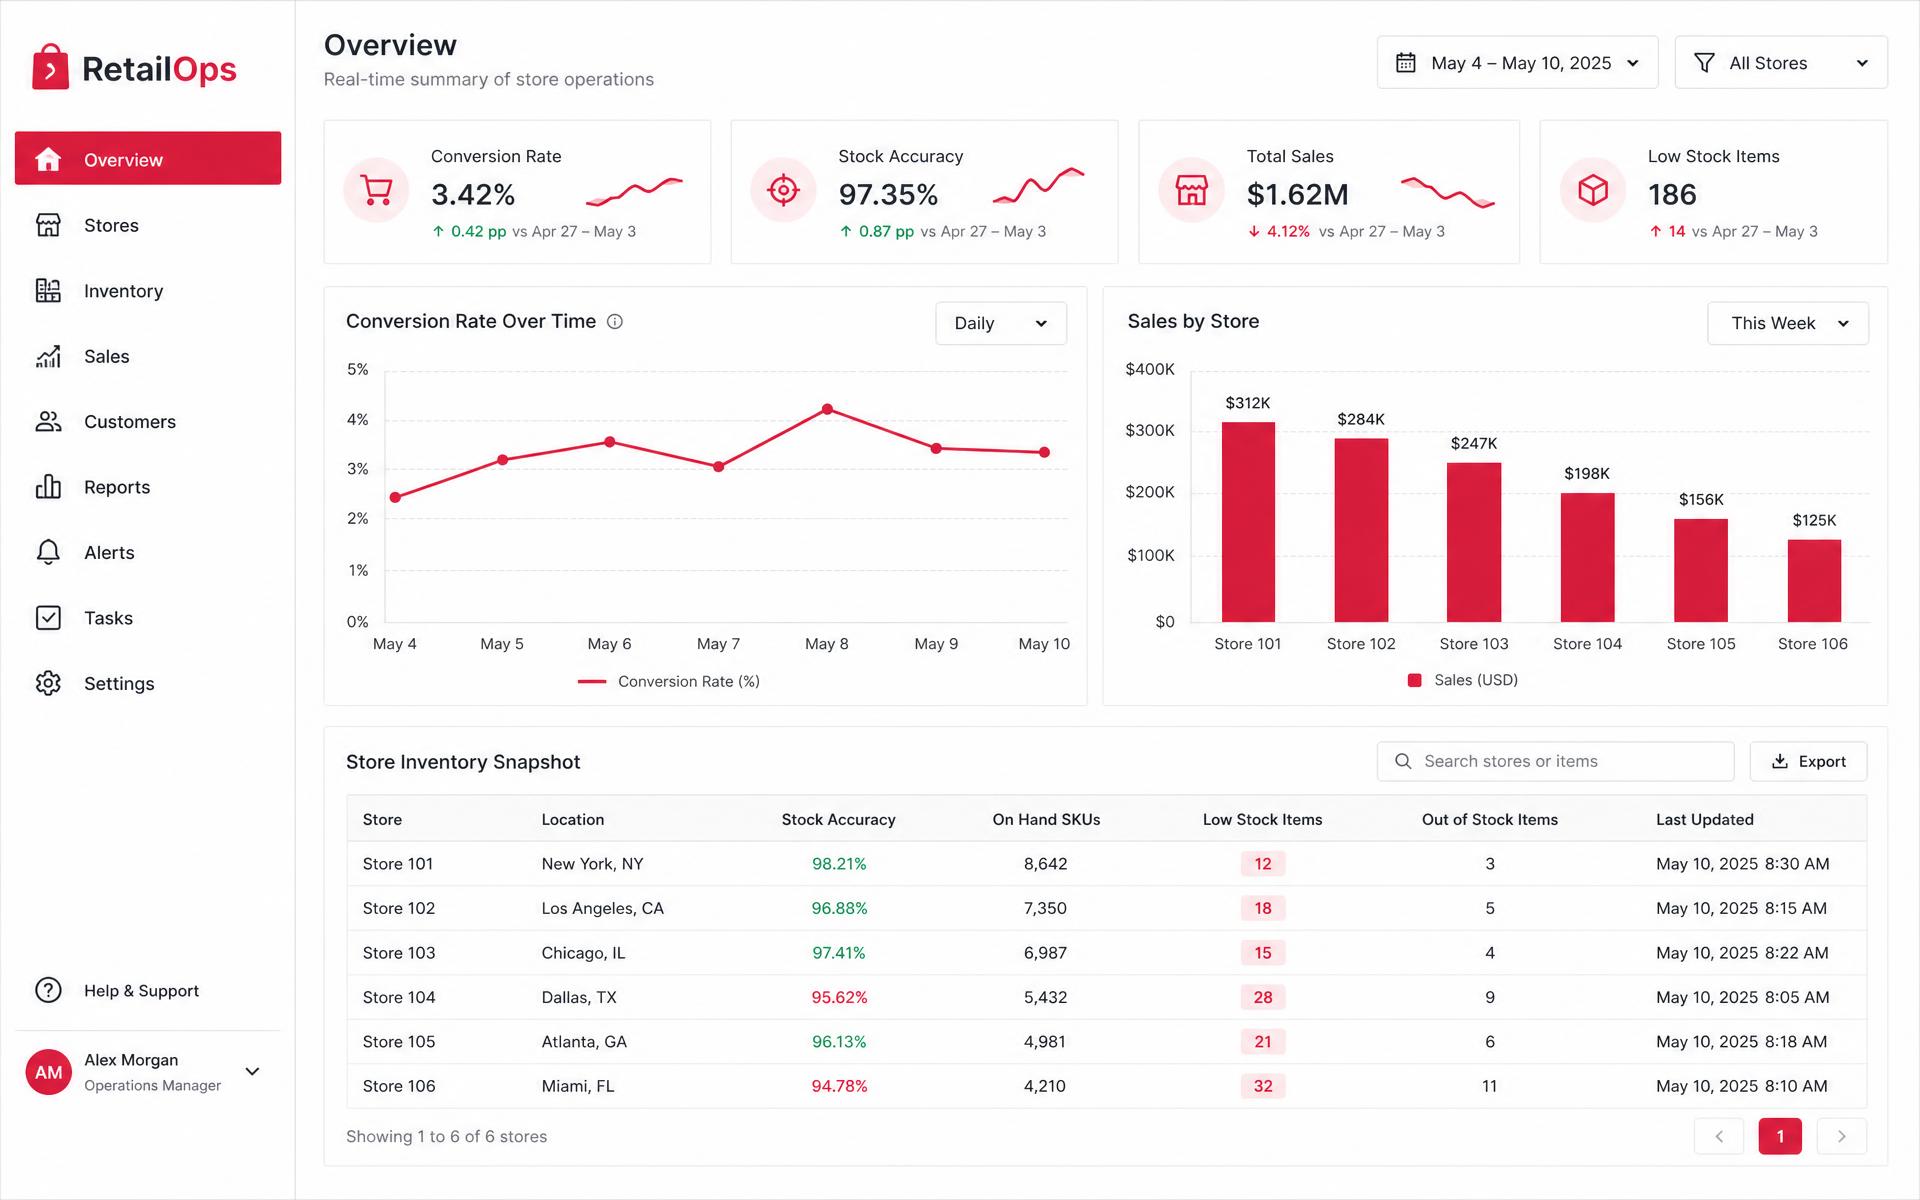
Task: Click the low stock badge 32
Action: point(1263,1086)
